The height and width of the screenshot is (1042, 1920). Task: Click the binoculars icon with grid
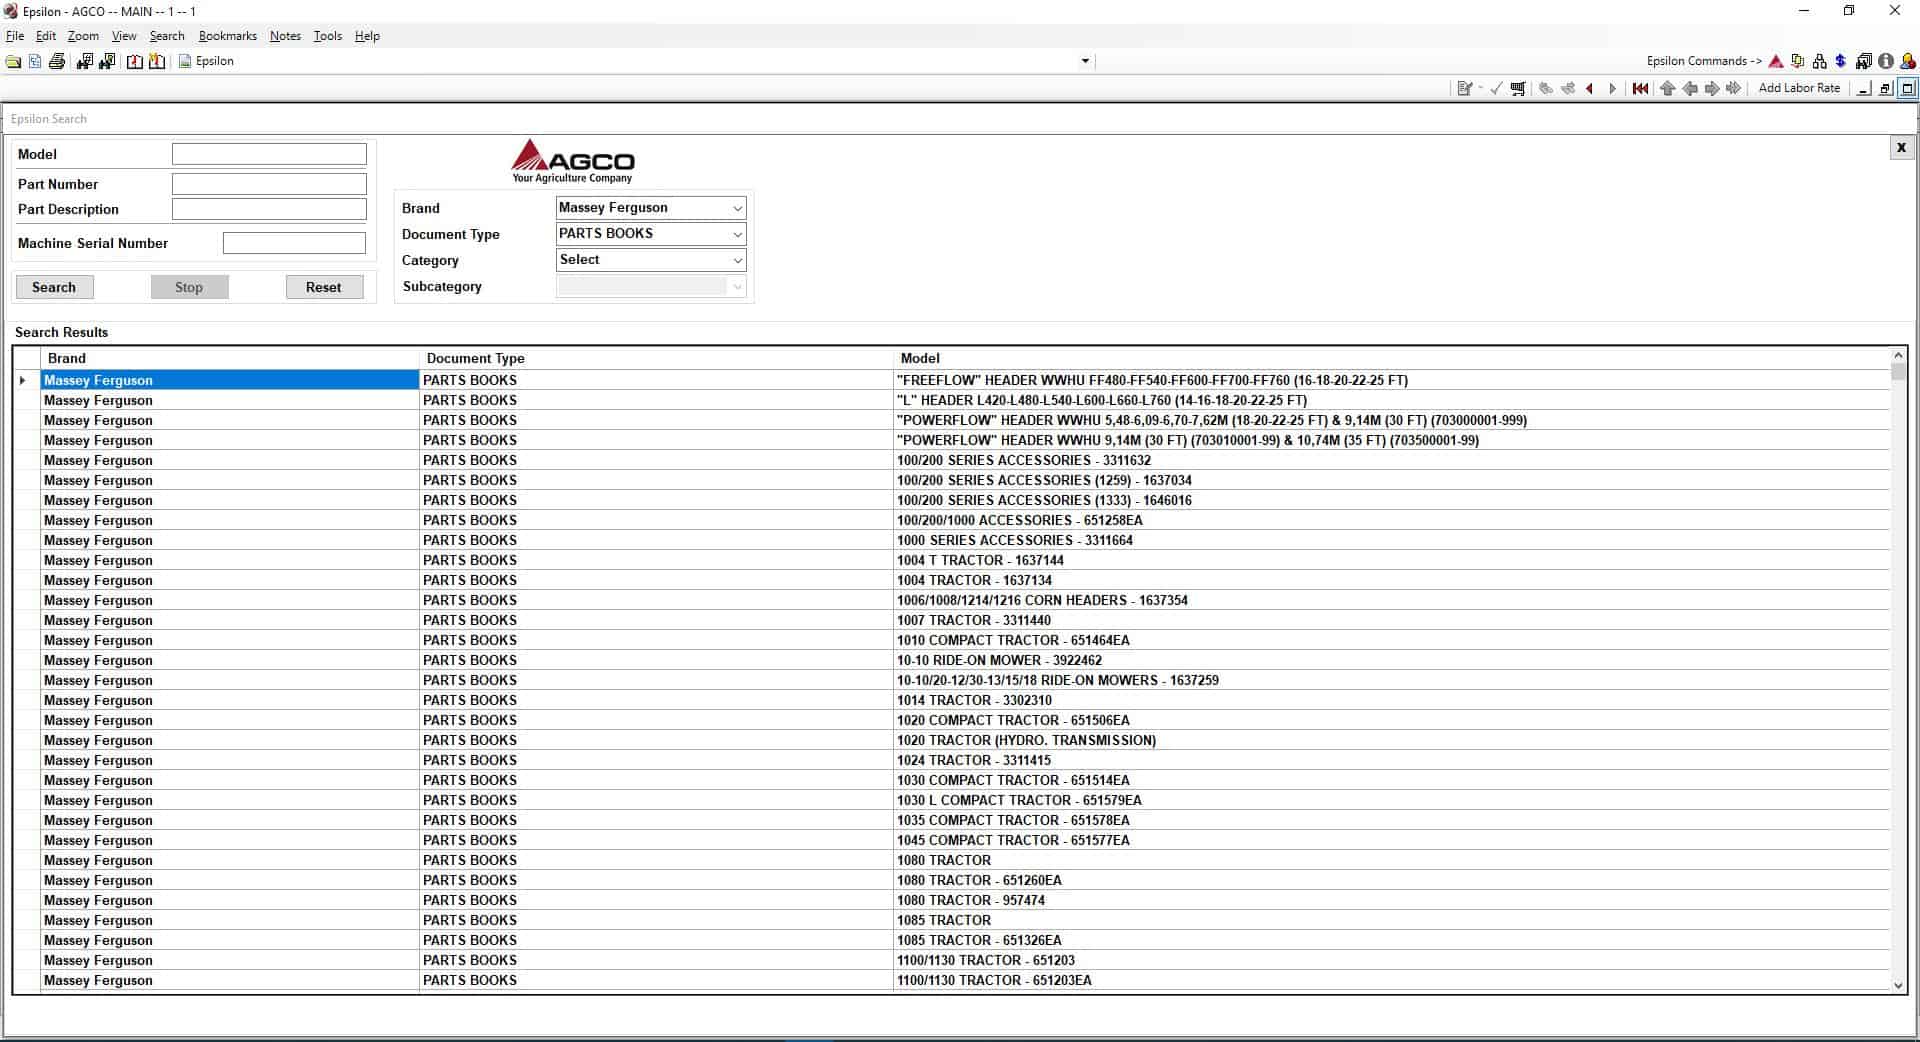coord(84,62)
